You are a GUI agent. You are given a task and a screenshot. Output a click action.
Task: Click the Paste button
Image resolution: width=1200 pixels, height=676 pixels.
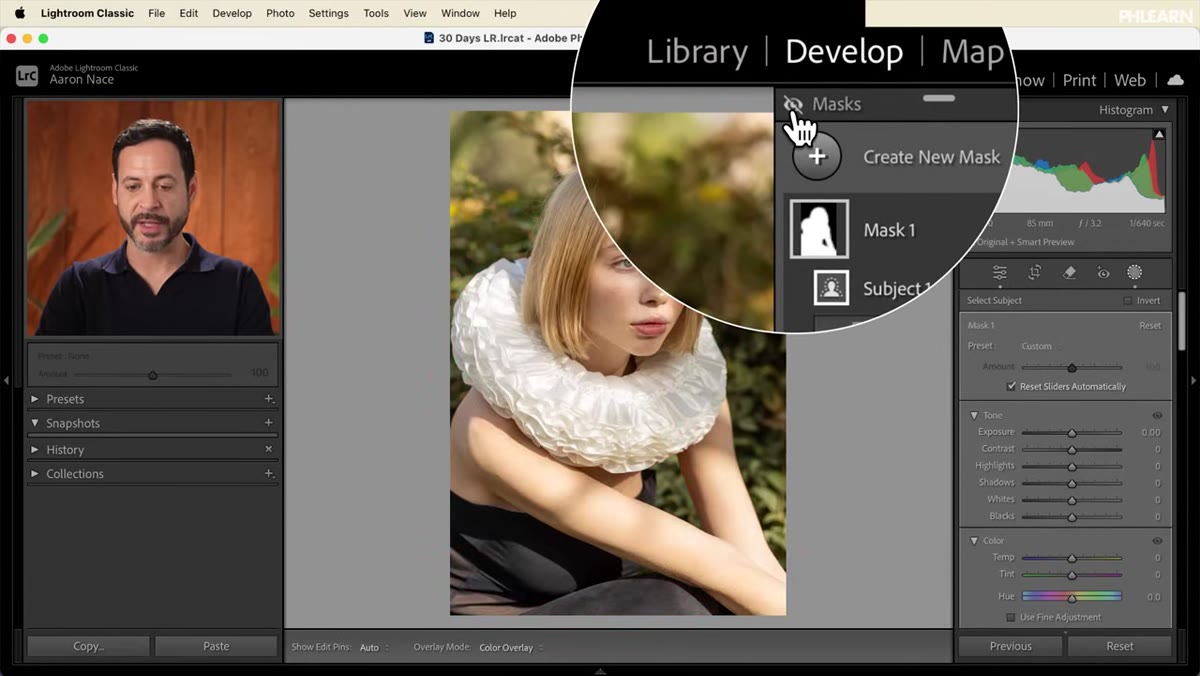click(x=216, y=646)
